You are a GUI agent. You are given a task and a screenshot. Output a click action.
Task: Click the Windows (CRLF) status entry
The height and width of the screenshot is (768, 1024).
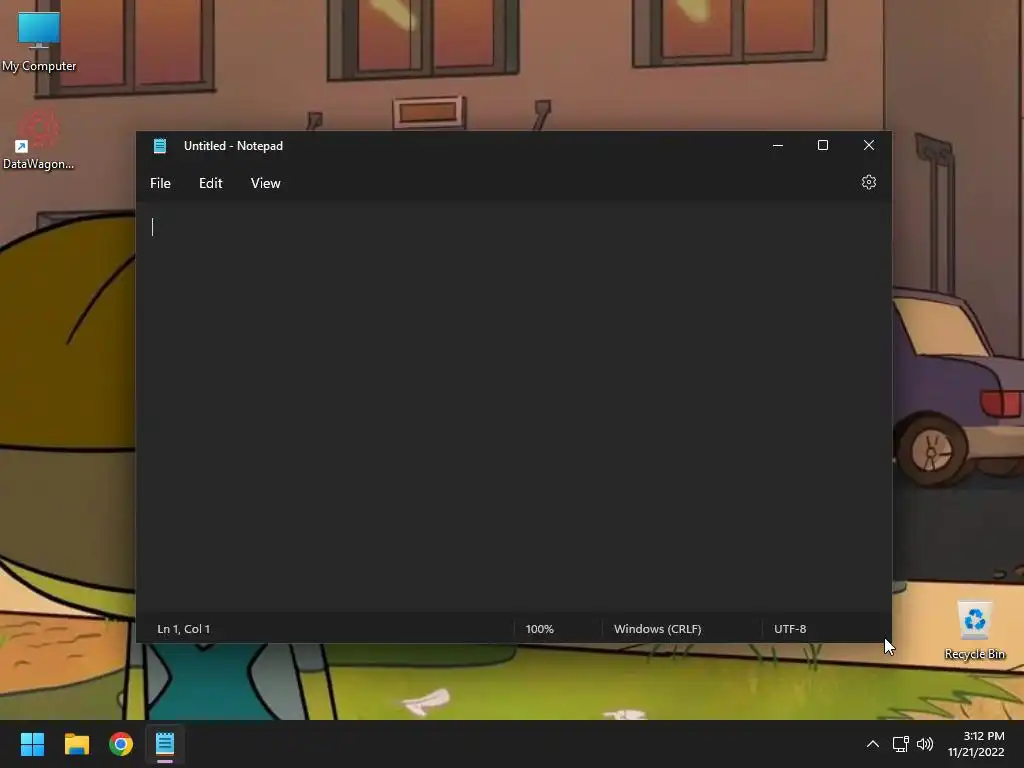(657, 629)
